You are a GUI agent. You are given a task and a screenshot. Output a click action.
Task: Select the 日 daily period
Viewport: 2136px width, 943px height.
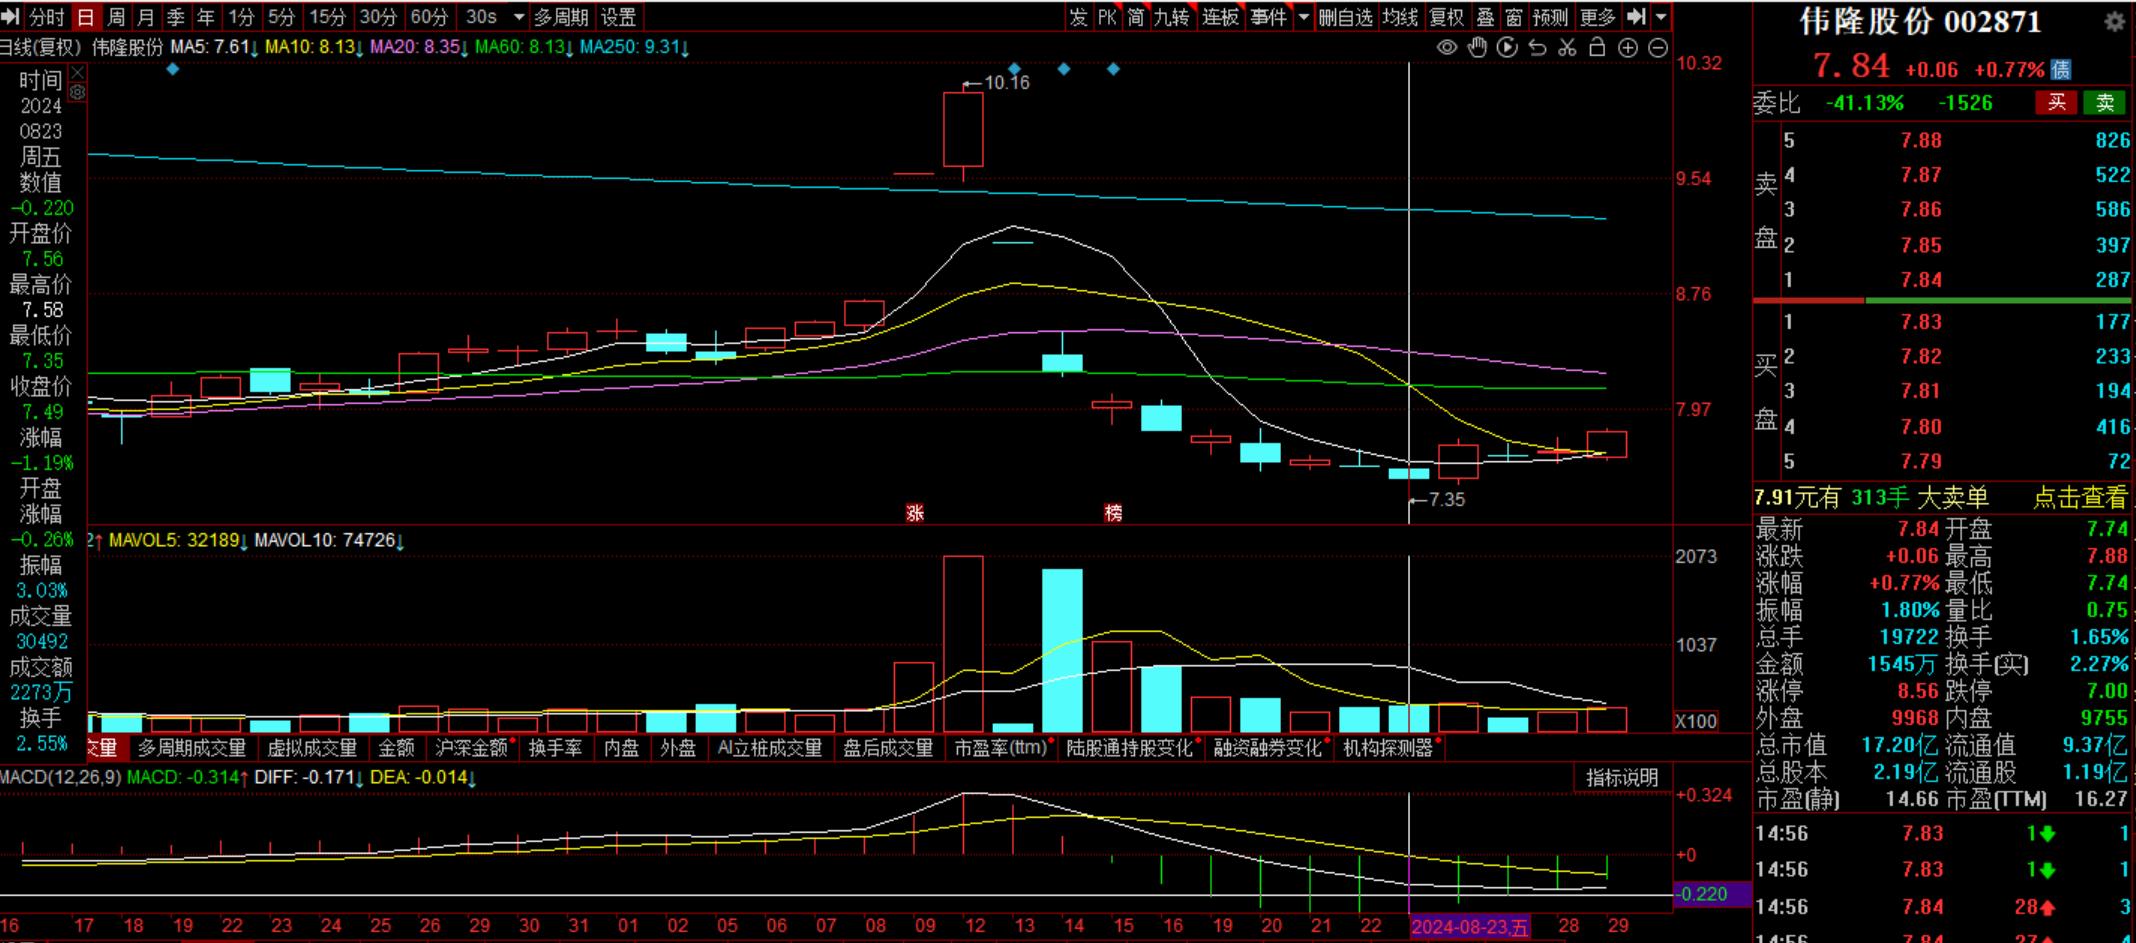86,17
